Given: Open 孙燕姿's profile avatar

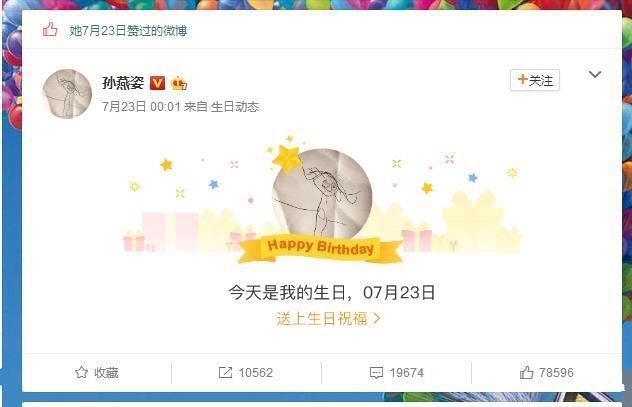Looking at the screenshot, I should (x=67, y=94).
